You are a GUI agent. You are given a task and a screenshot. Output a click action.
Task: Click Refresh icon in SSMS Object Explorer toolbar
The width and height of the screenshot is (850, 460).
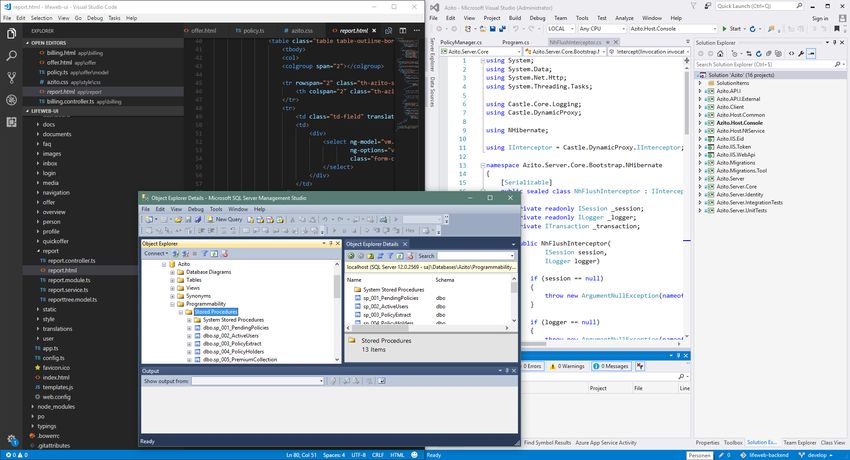[215, 254]
